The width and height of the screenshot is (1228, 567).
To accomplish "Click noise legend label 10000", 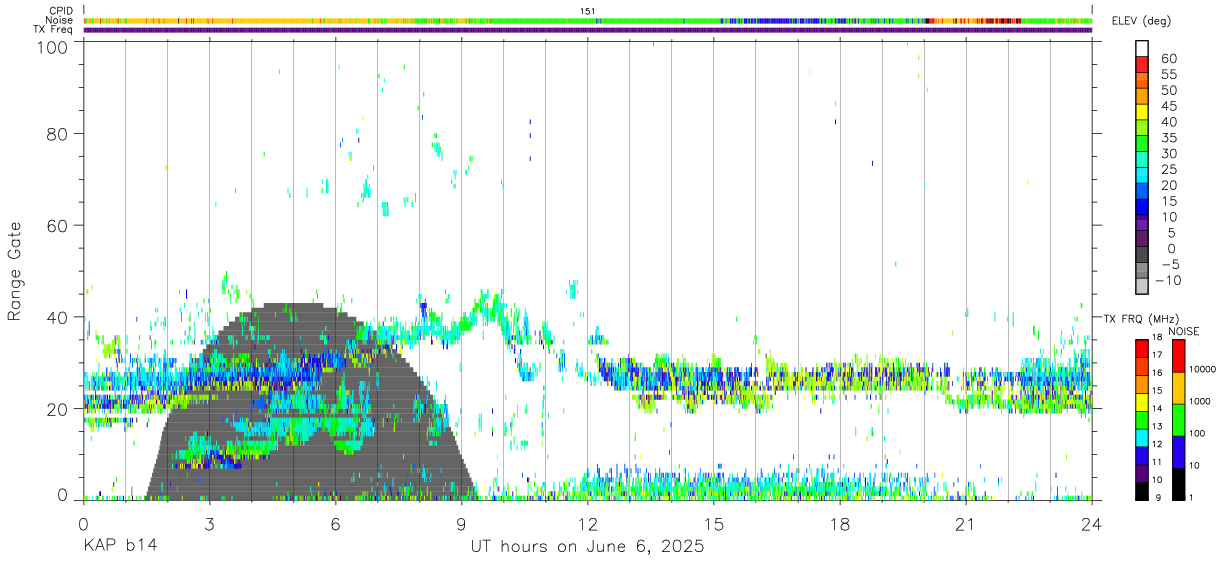I will coord(1204,369).
